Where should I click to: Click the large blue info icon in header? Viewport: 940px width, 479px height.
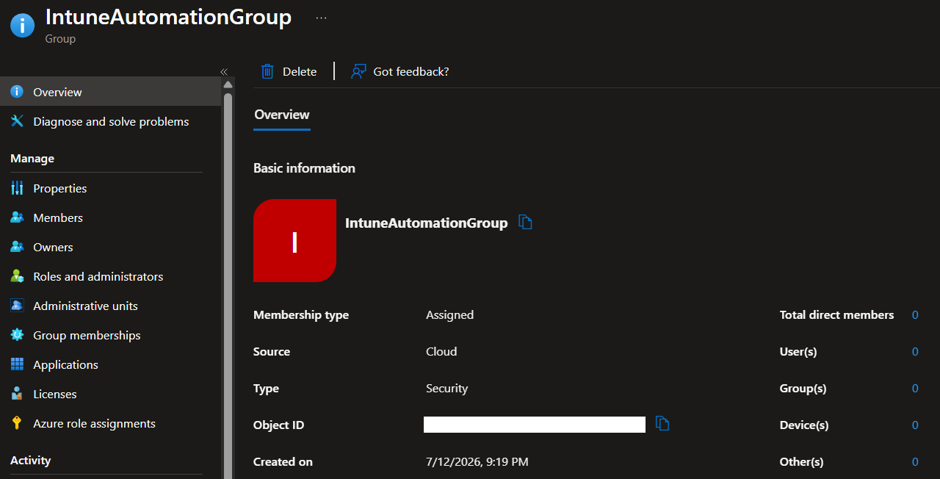(23, 25)
